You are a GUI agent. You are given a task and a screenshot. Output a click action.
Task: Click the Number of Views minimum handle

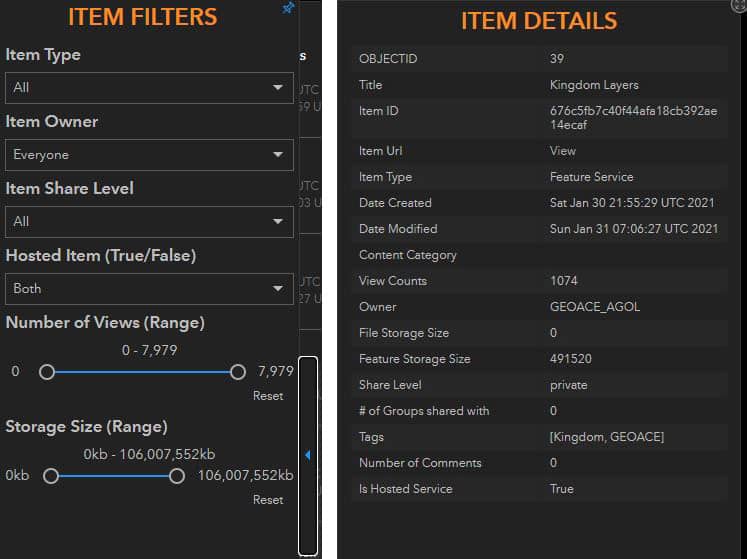click(x=47, y=372)
